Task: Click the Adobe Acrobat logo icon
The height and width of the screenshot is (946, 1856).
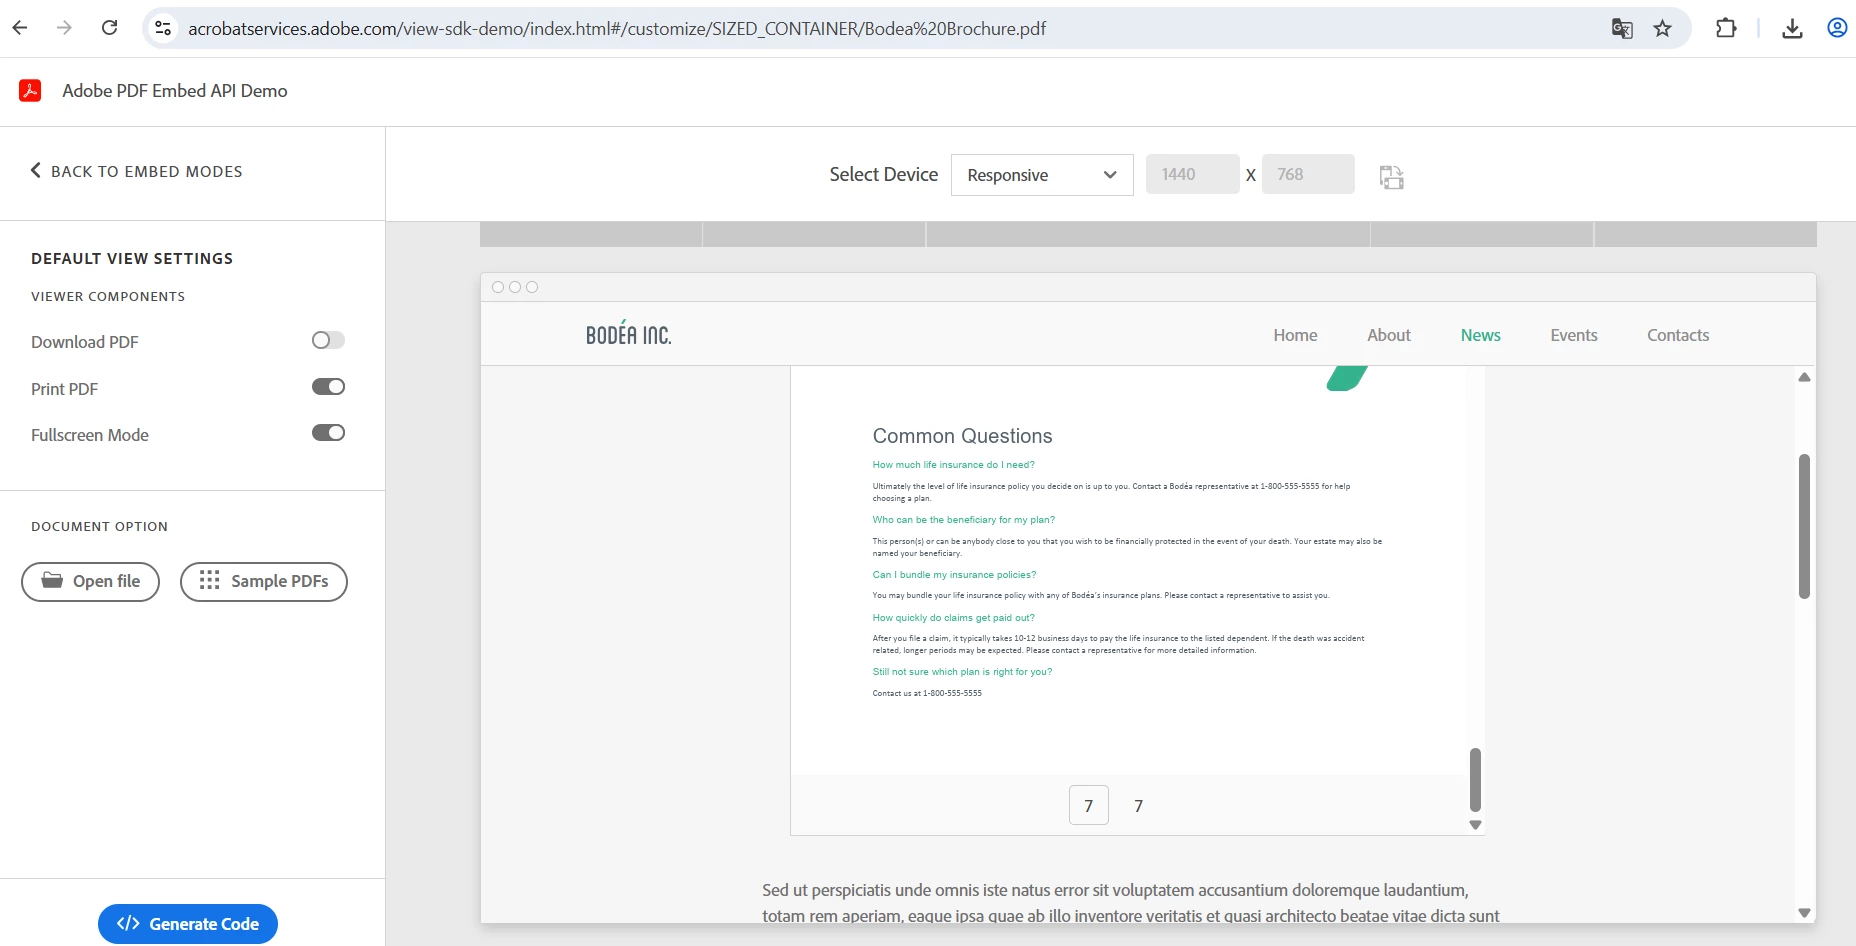Action: pos(30,91)
